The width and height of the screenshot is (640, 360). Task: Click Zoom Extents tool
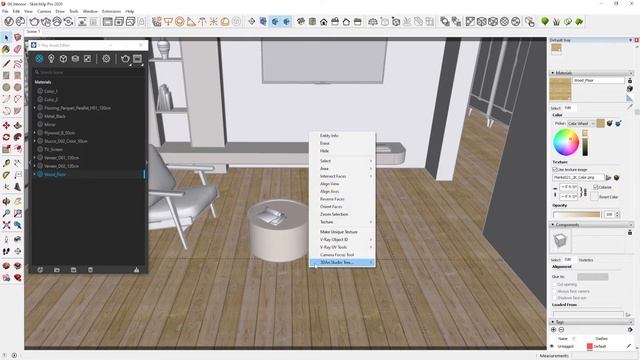(6, 225)
